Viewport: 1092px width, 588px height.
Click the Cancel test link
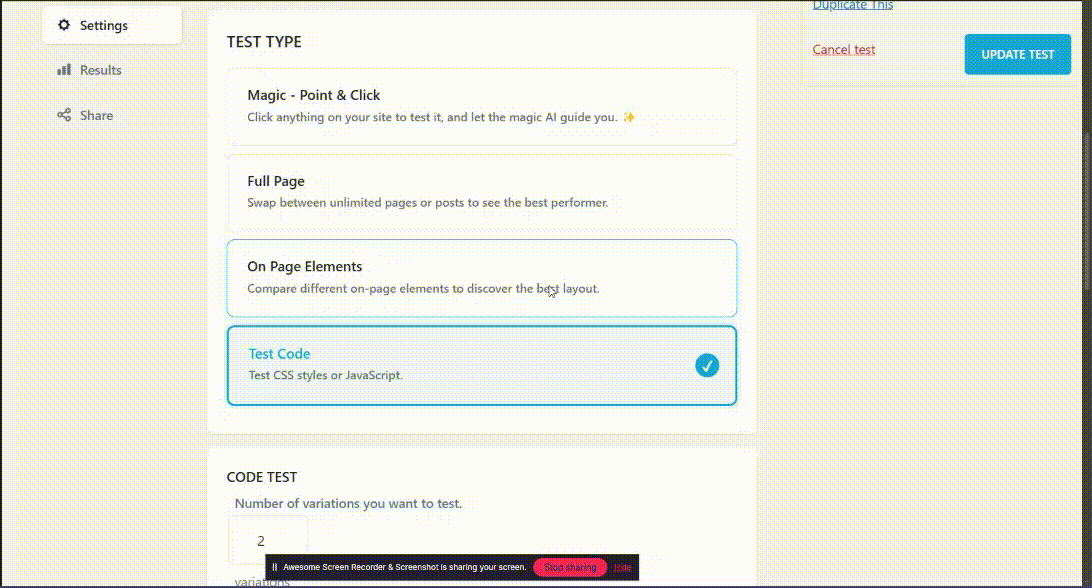pyautogui.click(x=843, y=49)
